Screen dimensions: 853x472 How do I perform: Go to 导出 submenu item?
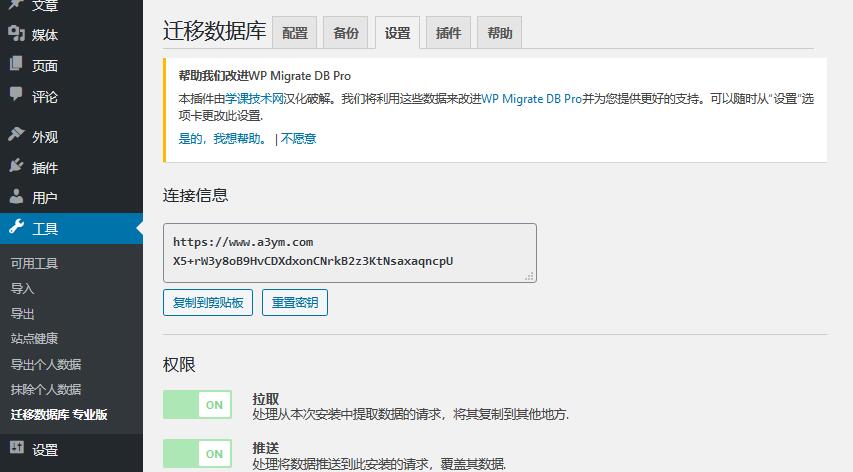22,314
